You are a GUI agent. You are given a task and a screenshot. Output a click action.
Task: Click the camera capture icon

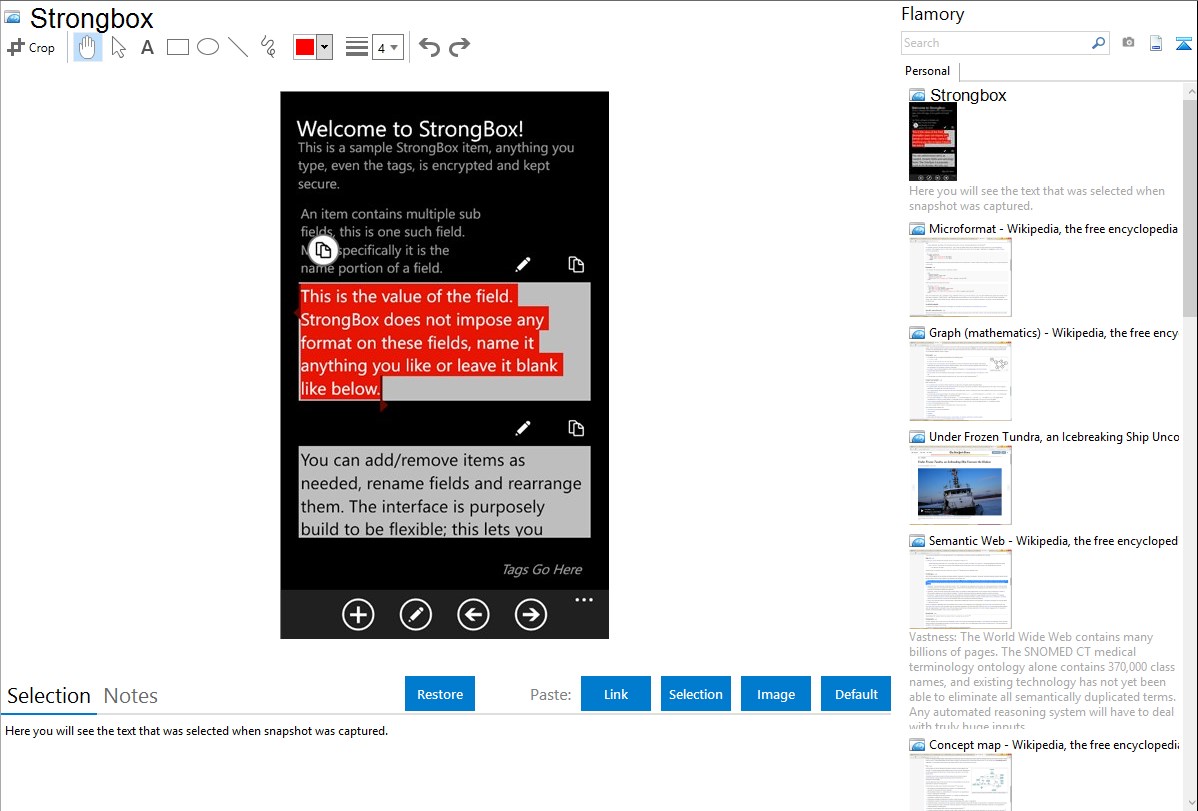click(x=1128, y=43)
